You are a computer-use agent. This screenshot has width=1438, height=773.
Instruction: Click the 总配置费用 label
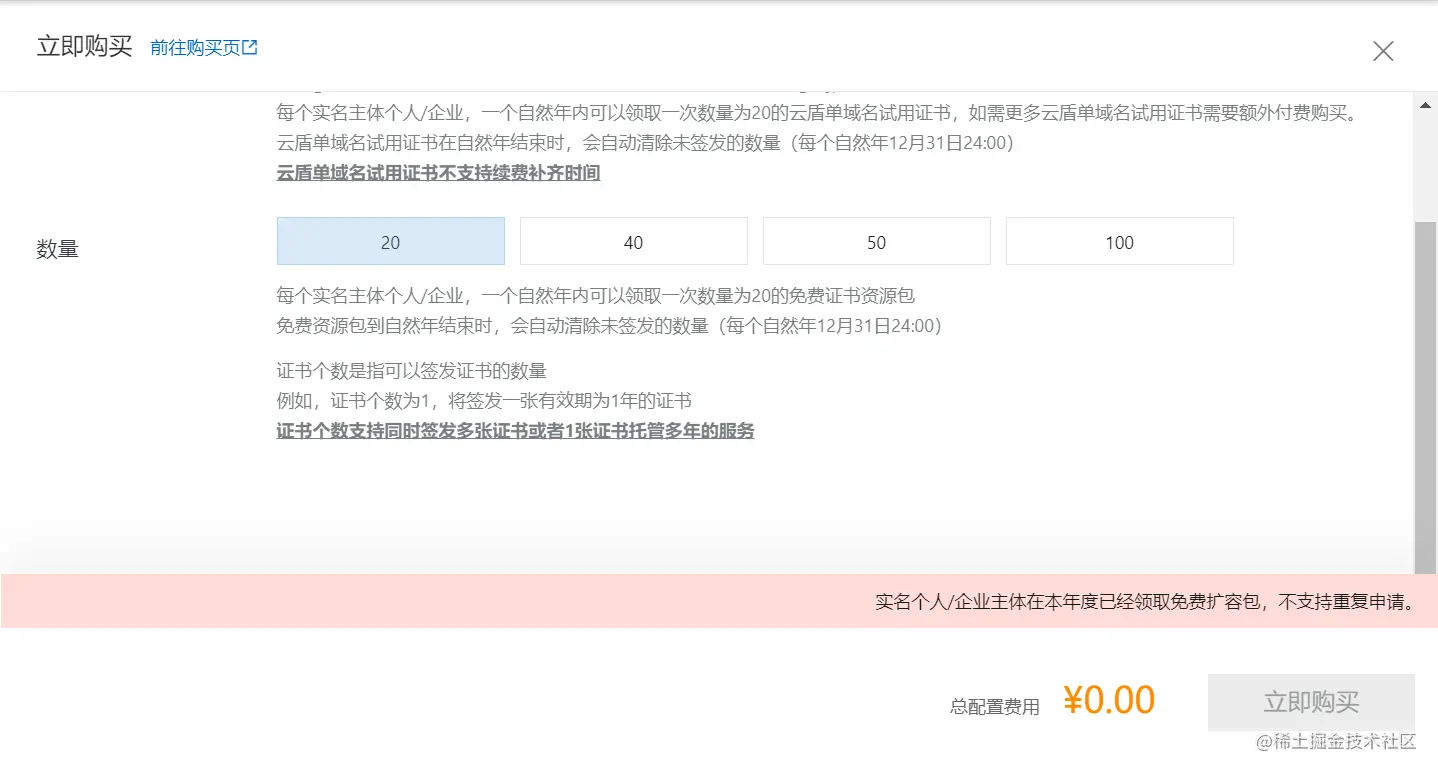pyautogui.click(x=995, y=707)
